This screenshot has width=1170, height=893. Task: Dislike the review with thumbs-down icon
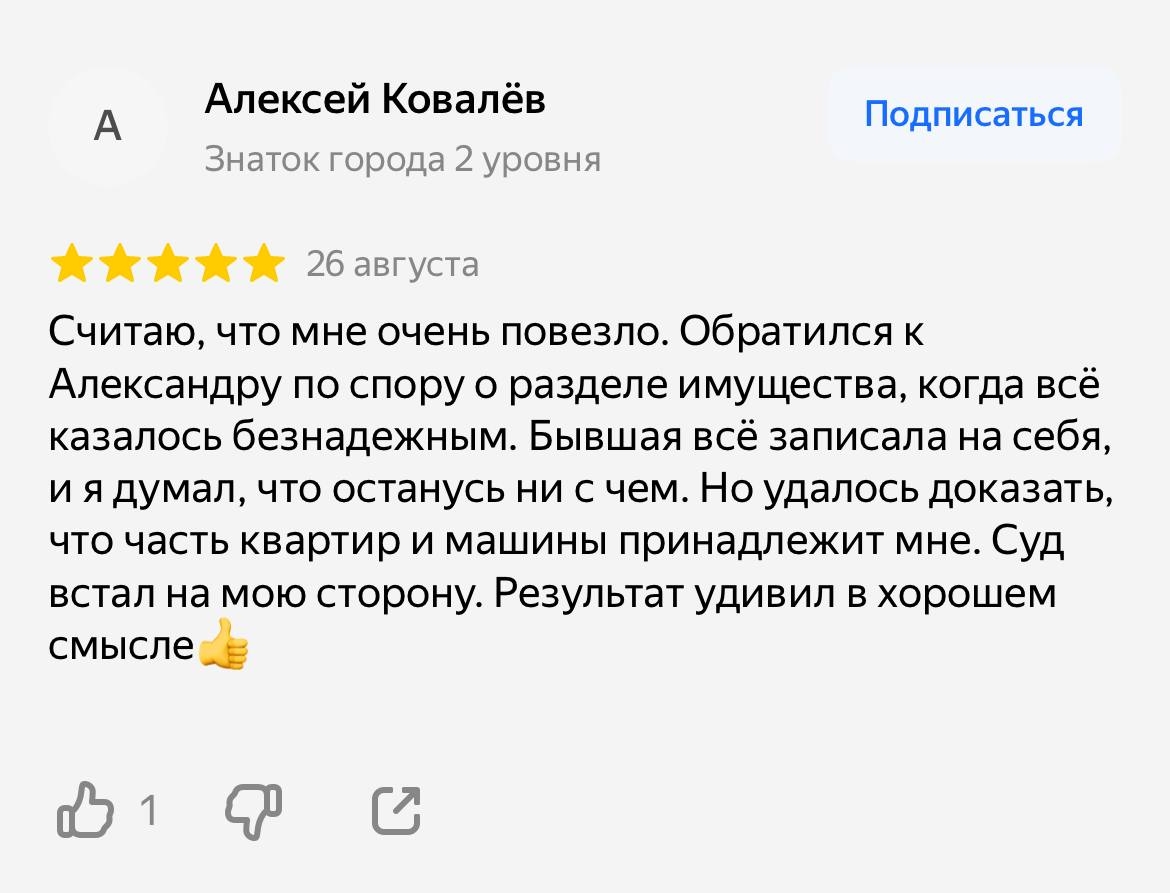252,809
